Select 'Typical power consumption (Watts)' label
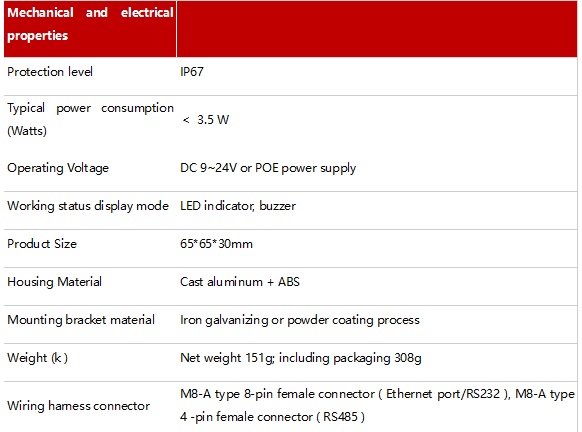Screen dimensions: 582x432 pos(90,120)
